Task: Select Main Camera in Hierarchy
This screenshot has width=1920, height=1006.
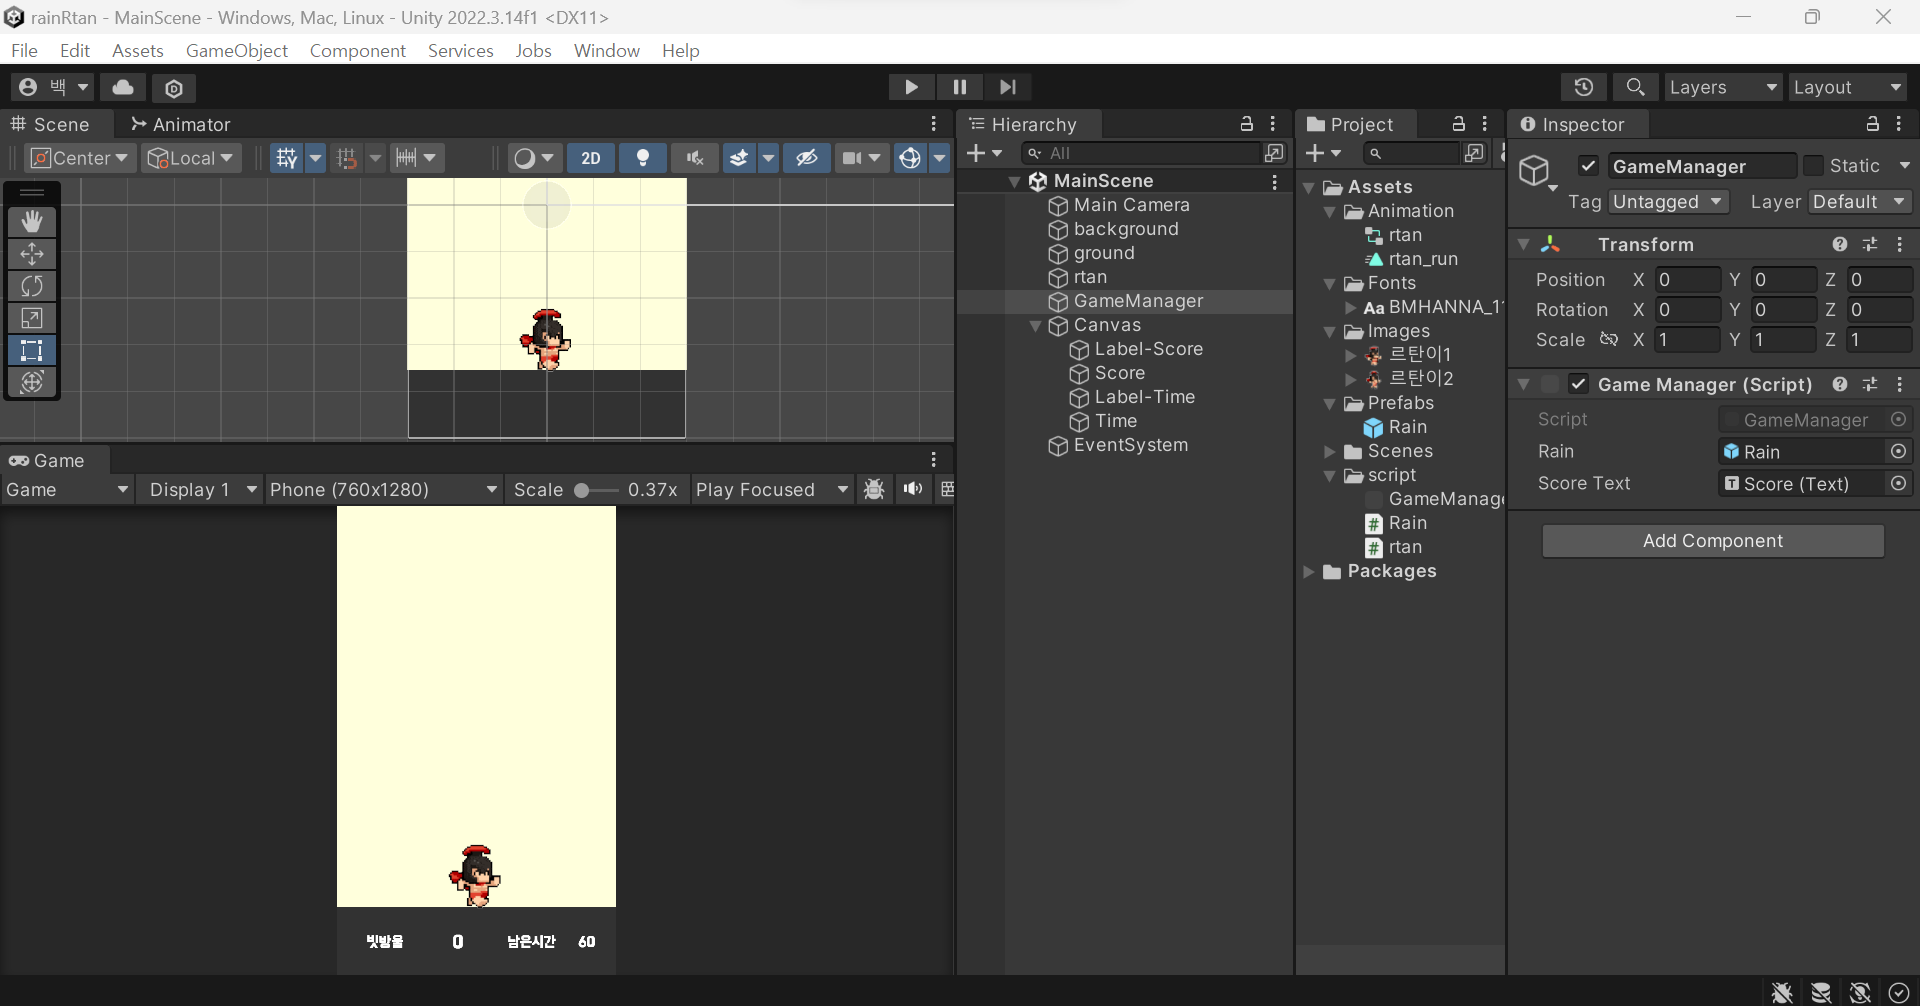Action: (1132, 205)
